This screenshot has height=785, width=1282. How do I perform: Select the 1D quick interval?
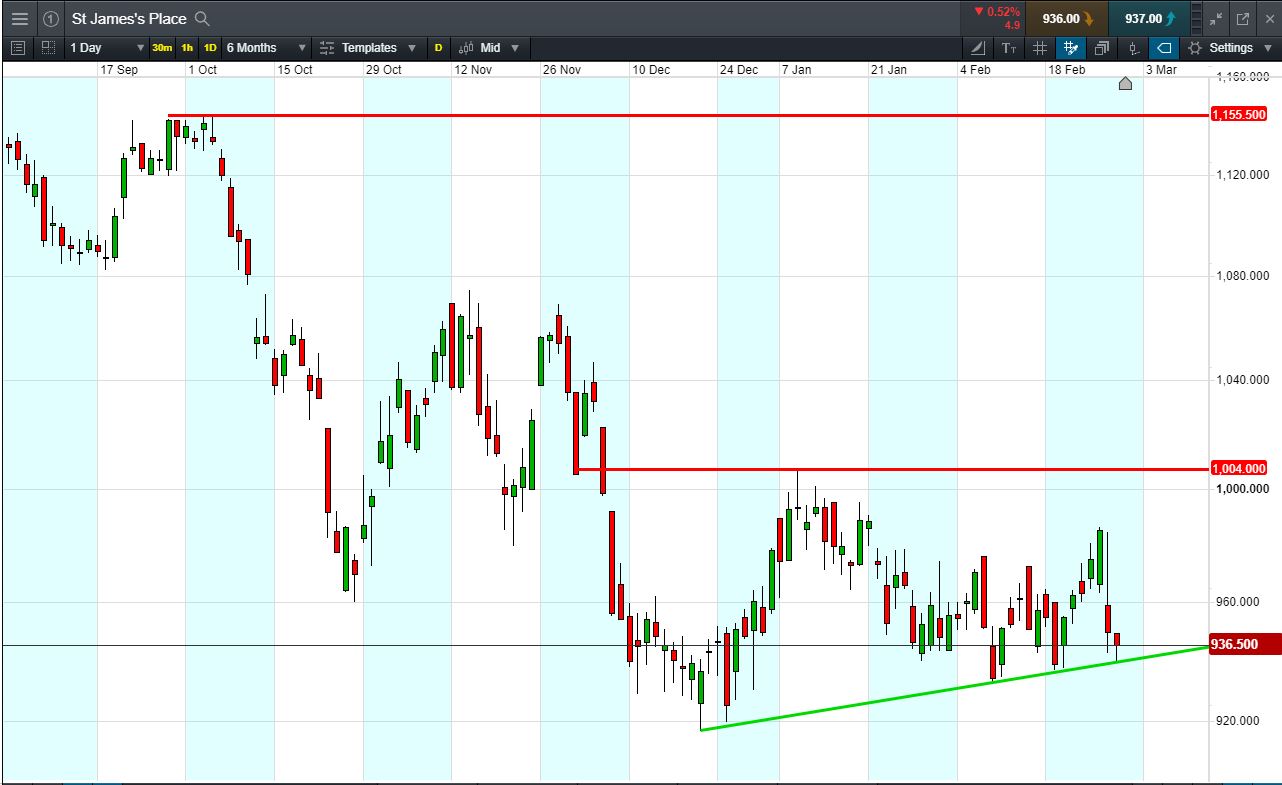[x=210, y=47]
